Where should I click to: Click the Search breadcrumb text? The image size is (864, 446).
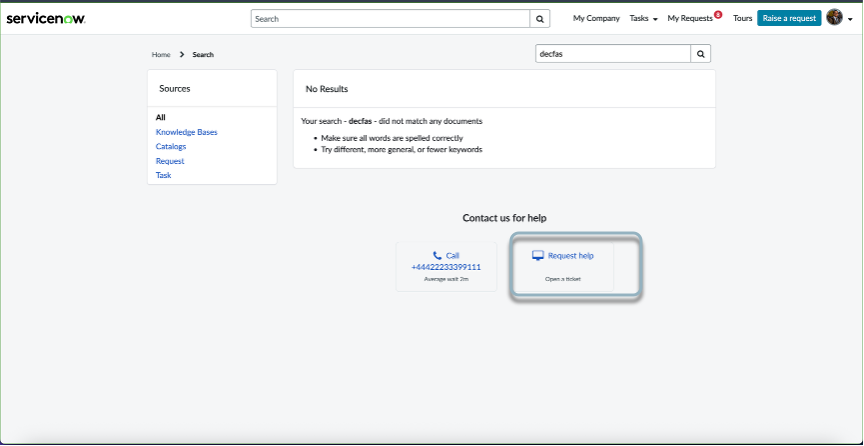pyautogui.click(x=203, y=55)
